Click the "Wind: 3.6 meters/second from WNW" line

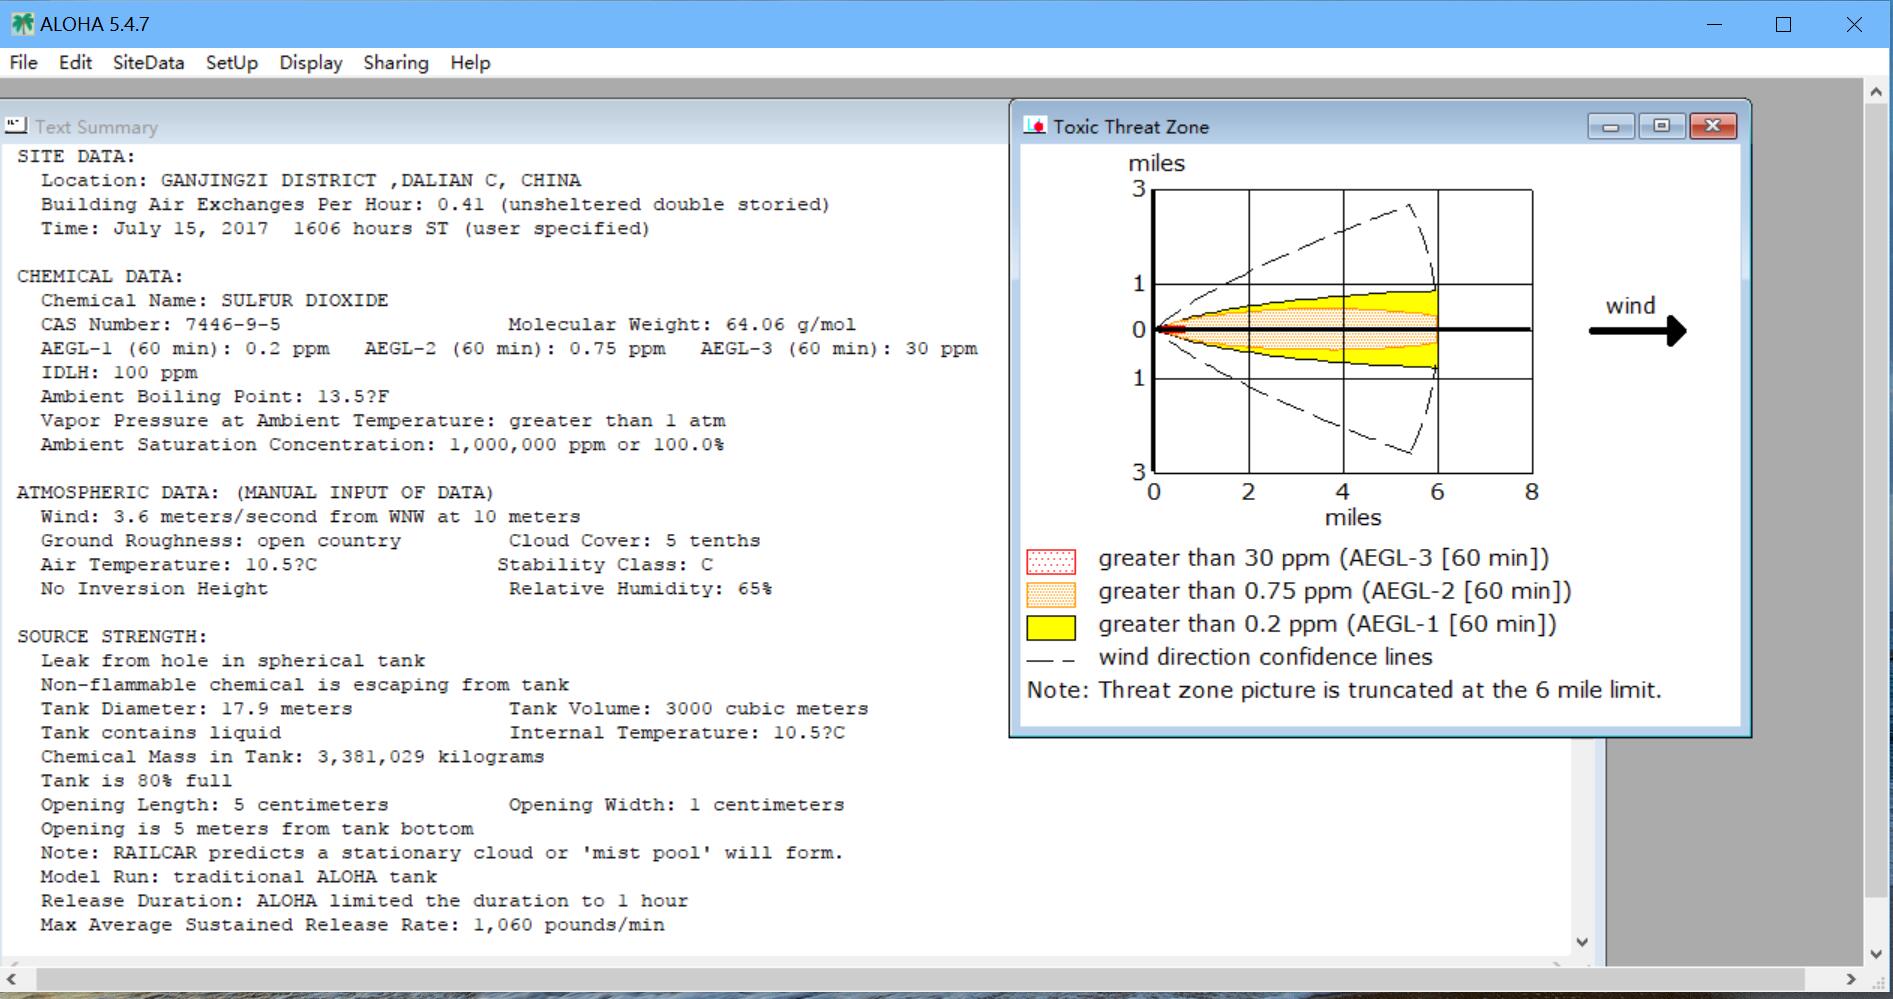[x=311, y=517]
